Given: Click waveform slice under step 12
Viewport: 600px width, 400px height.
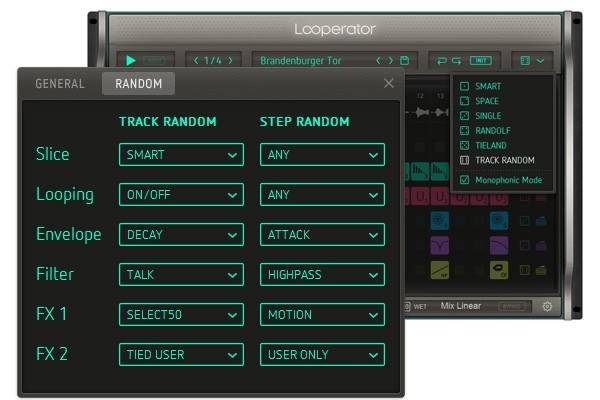Looking at the screenshot, I should point(421,112).
